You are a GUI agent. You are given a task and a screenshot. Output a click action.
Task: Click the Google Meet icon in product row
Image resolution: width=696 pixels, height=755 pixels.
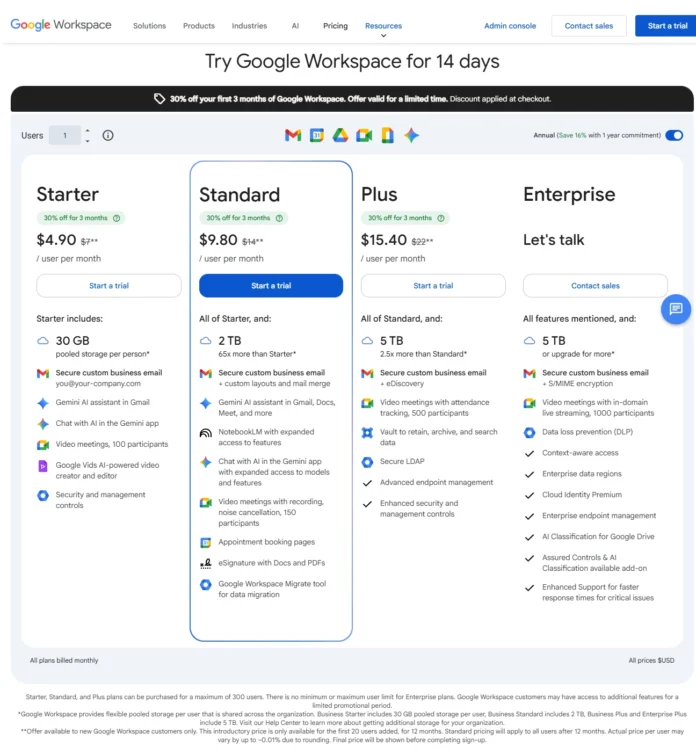[x=364, y=136]
